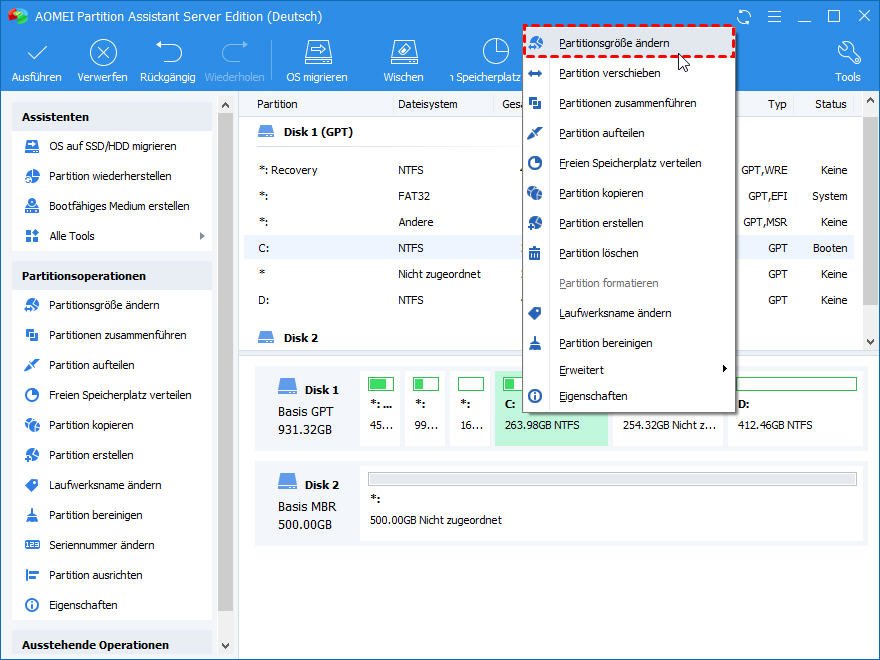The image size is (880, 660).
Task: Click the Ausführen checkmark toolbar button
Action: coord(37,61)
